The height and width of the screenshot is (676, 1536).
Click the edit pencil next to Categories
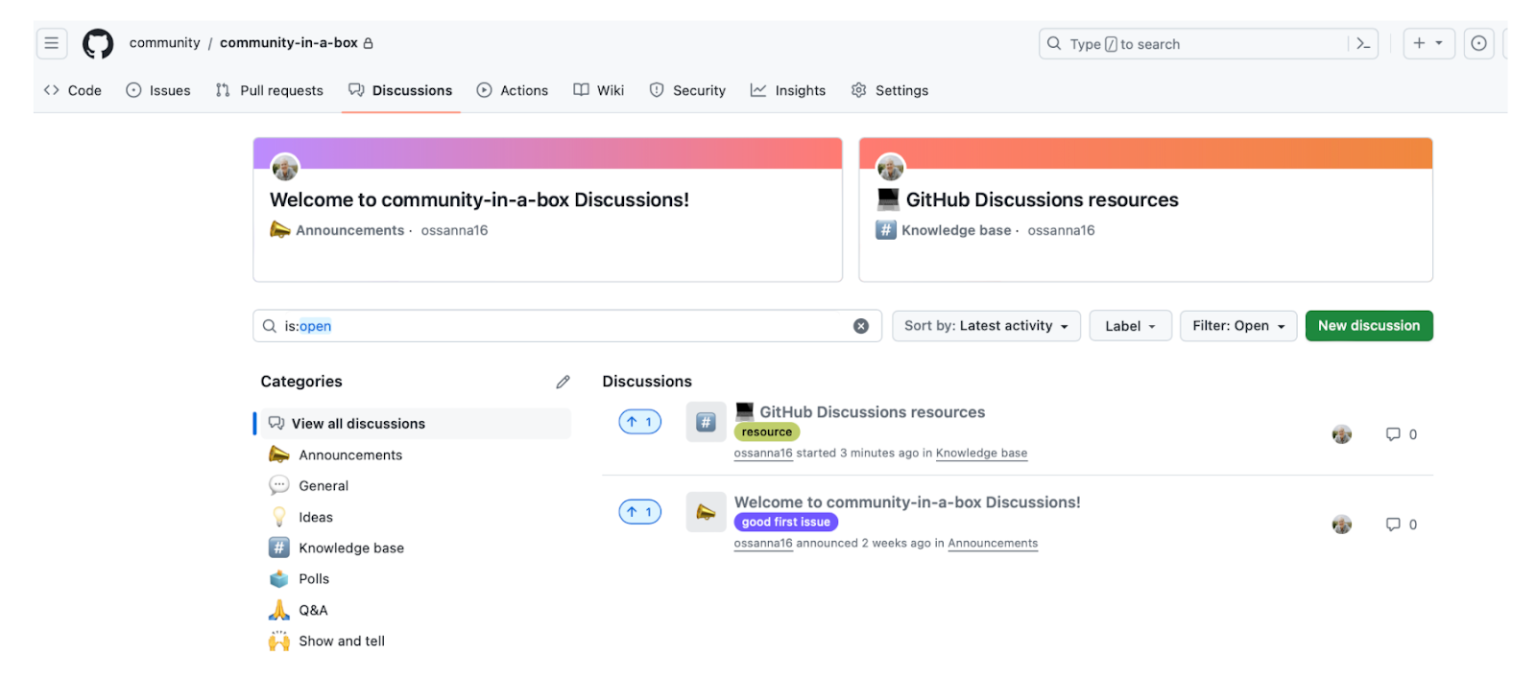pyautogui.click(x=563, y=381)
